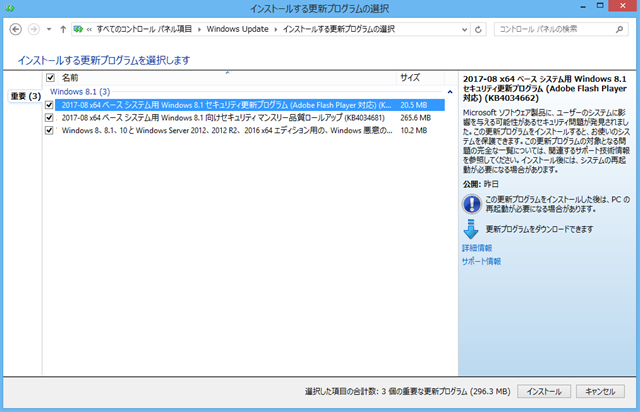Select the KB4034681 マンスリー品質ロールアップ row
The width and height of the screenshot is (640, 412).
pyautogui.click(x=250, y=118)
